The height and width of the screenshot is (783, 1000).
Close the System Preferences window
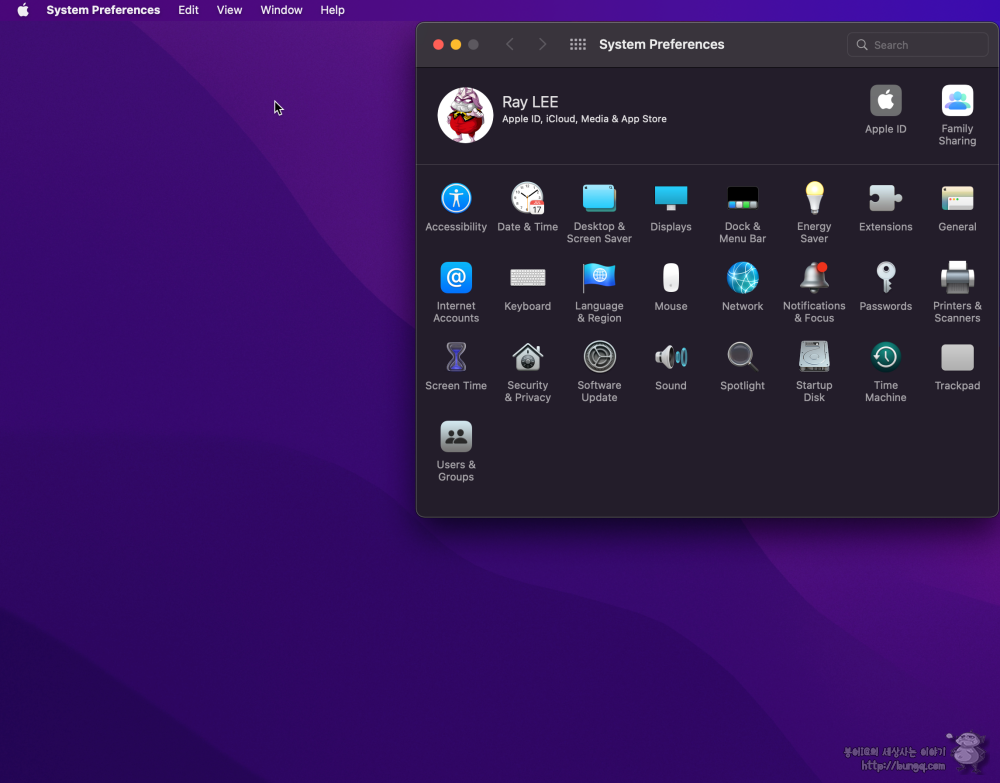(438, 45)
